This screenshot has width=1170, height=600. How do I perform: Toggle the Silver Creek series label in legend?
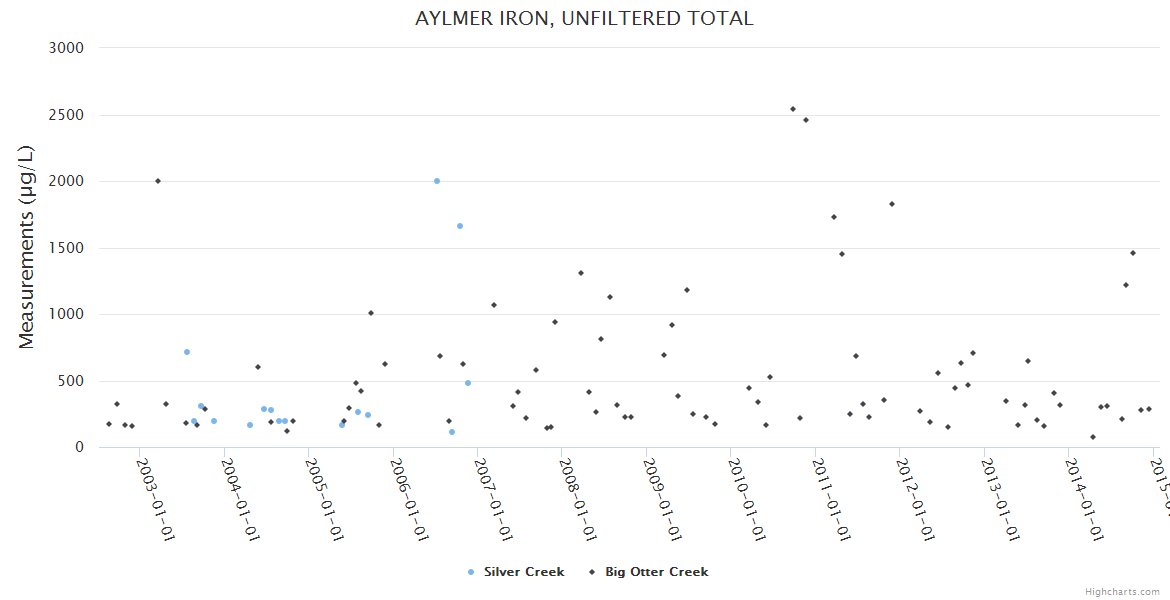tap(524, 572)
